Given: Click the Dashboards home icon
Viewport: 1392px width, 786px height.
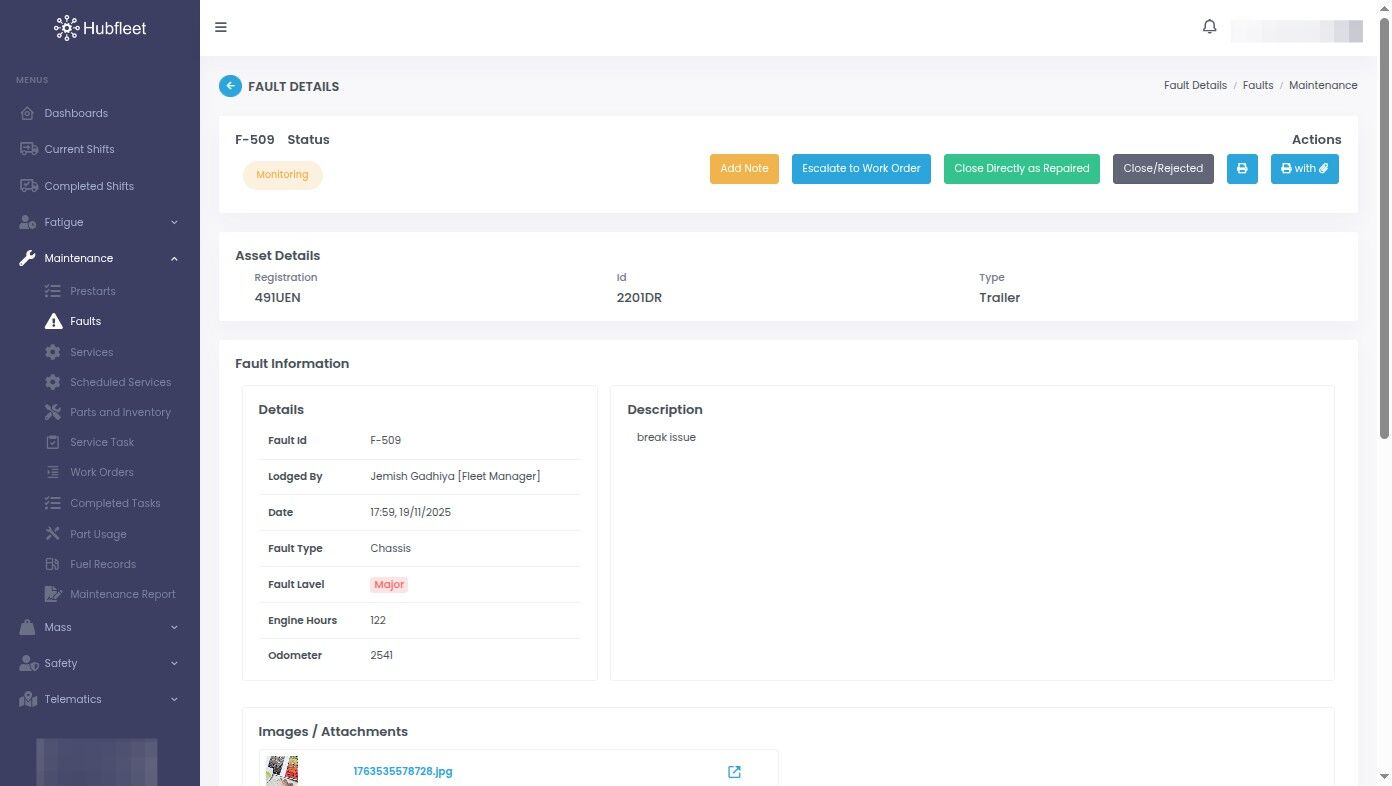Looking at the screenshot, I should (28, 113).
